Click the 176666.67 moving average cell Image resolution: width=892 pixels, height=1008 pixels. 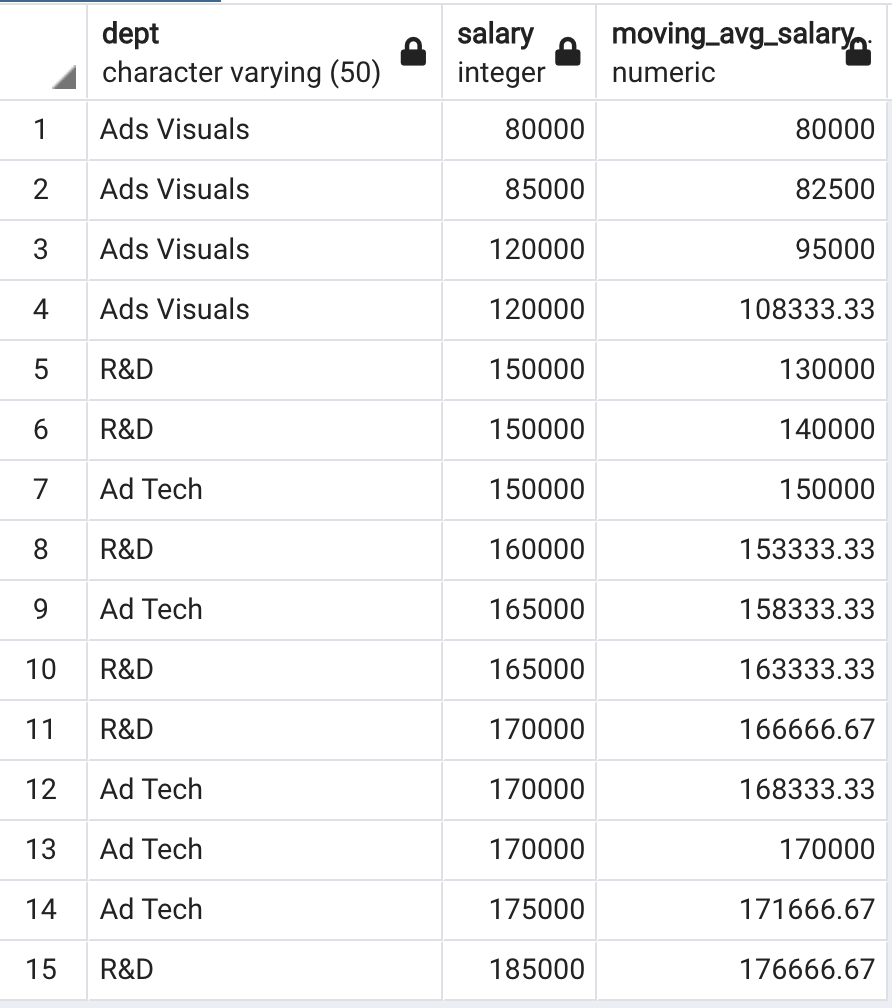coord(742,969)
